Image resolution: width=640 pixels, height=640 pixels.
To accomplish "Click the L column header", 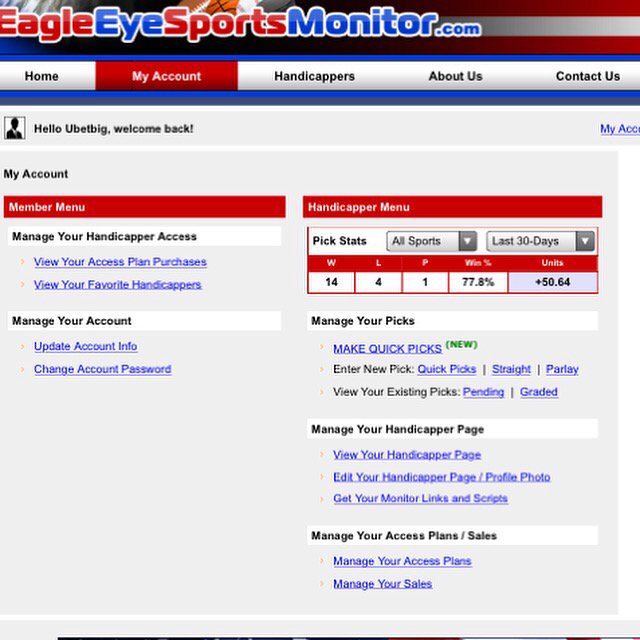I will tap(378, 263).
